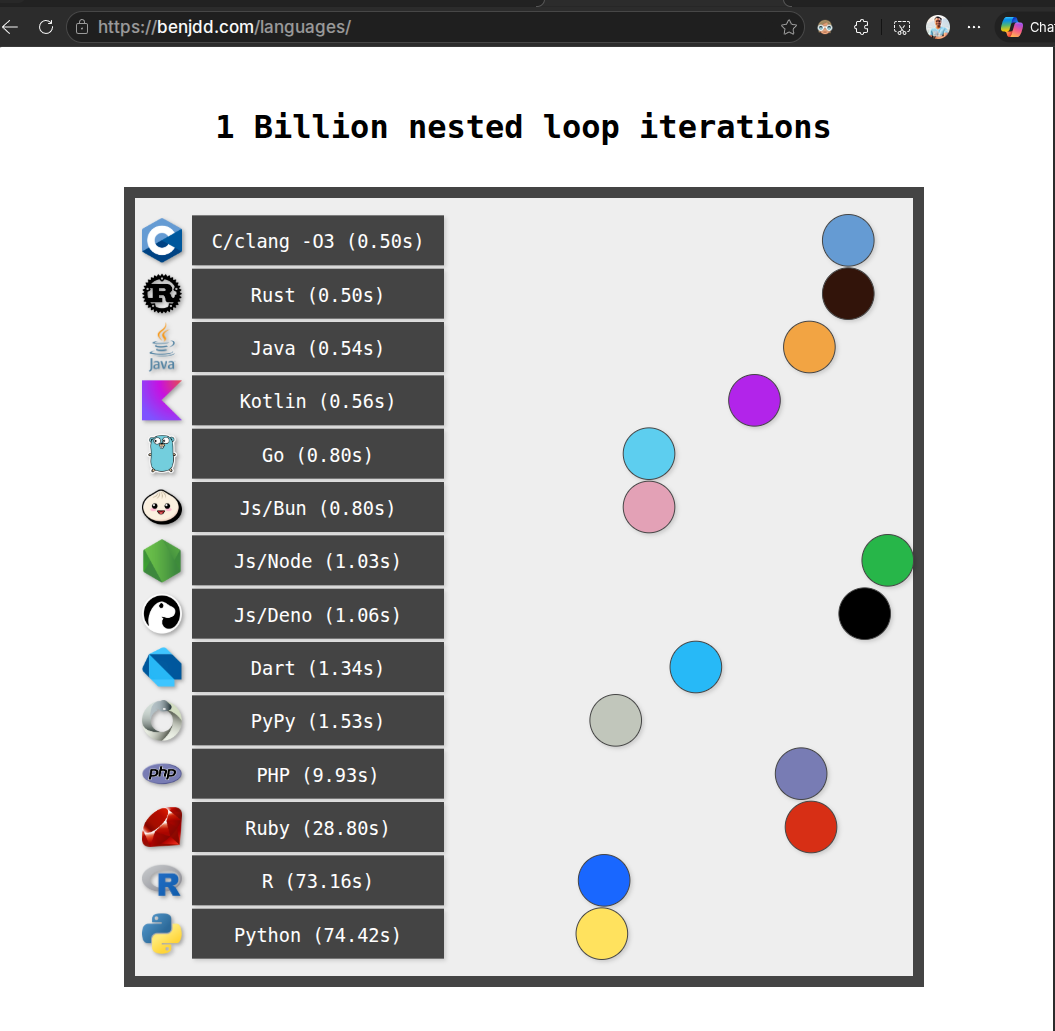Click the C language logo icon

[162, 240]
